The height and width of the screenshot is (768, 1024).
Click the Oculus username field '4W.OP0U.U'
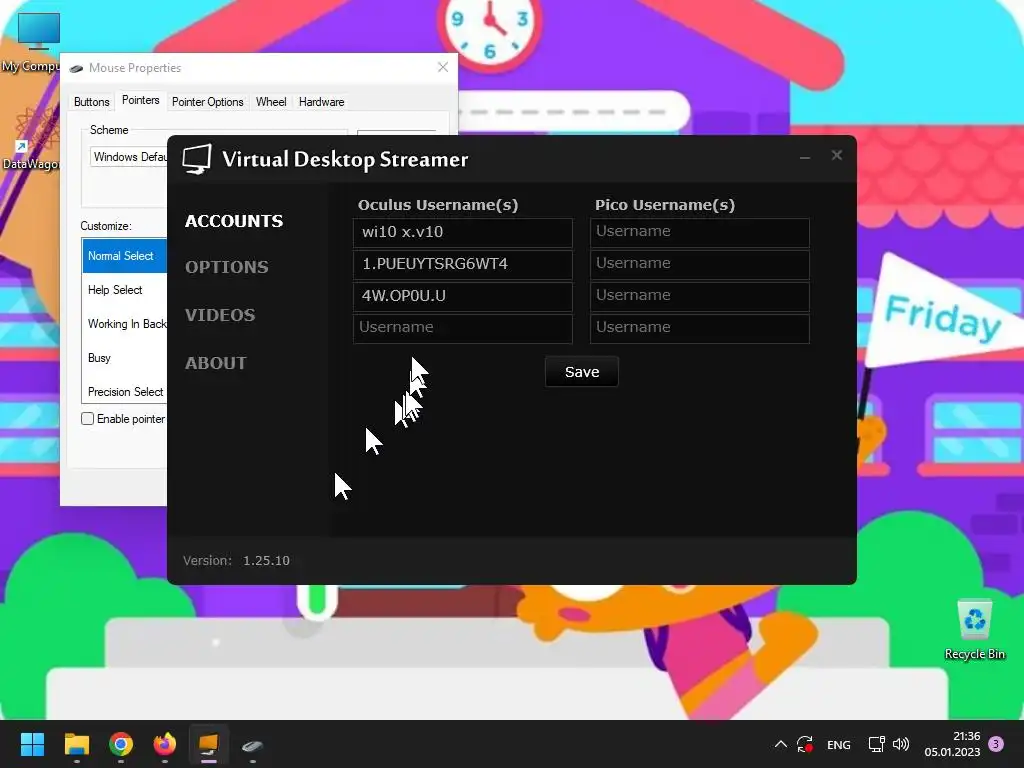(462, 296)
